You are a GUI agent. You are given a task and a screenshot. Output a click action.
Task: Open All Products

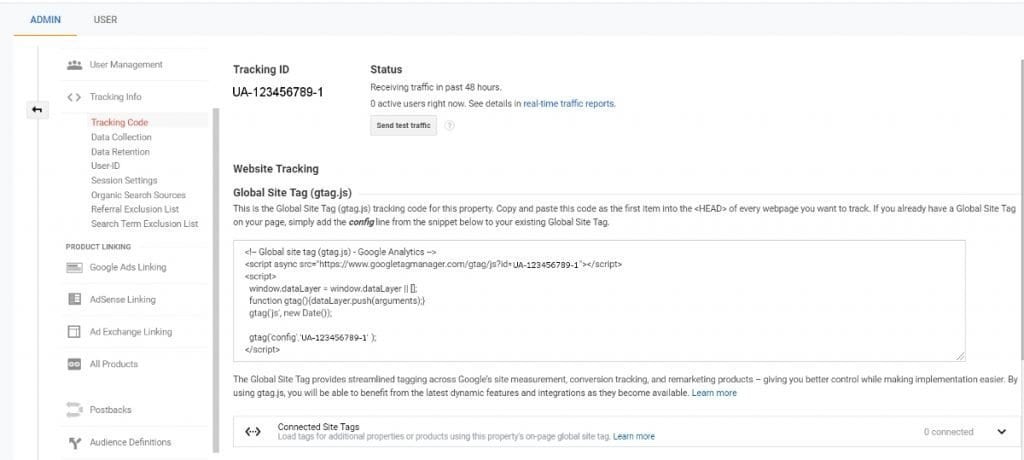click(x=114, y=364)
